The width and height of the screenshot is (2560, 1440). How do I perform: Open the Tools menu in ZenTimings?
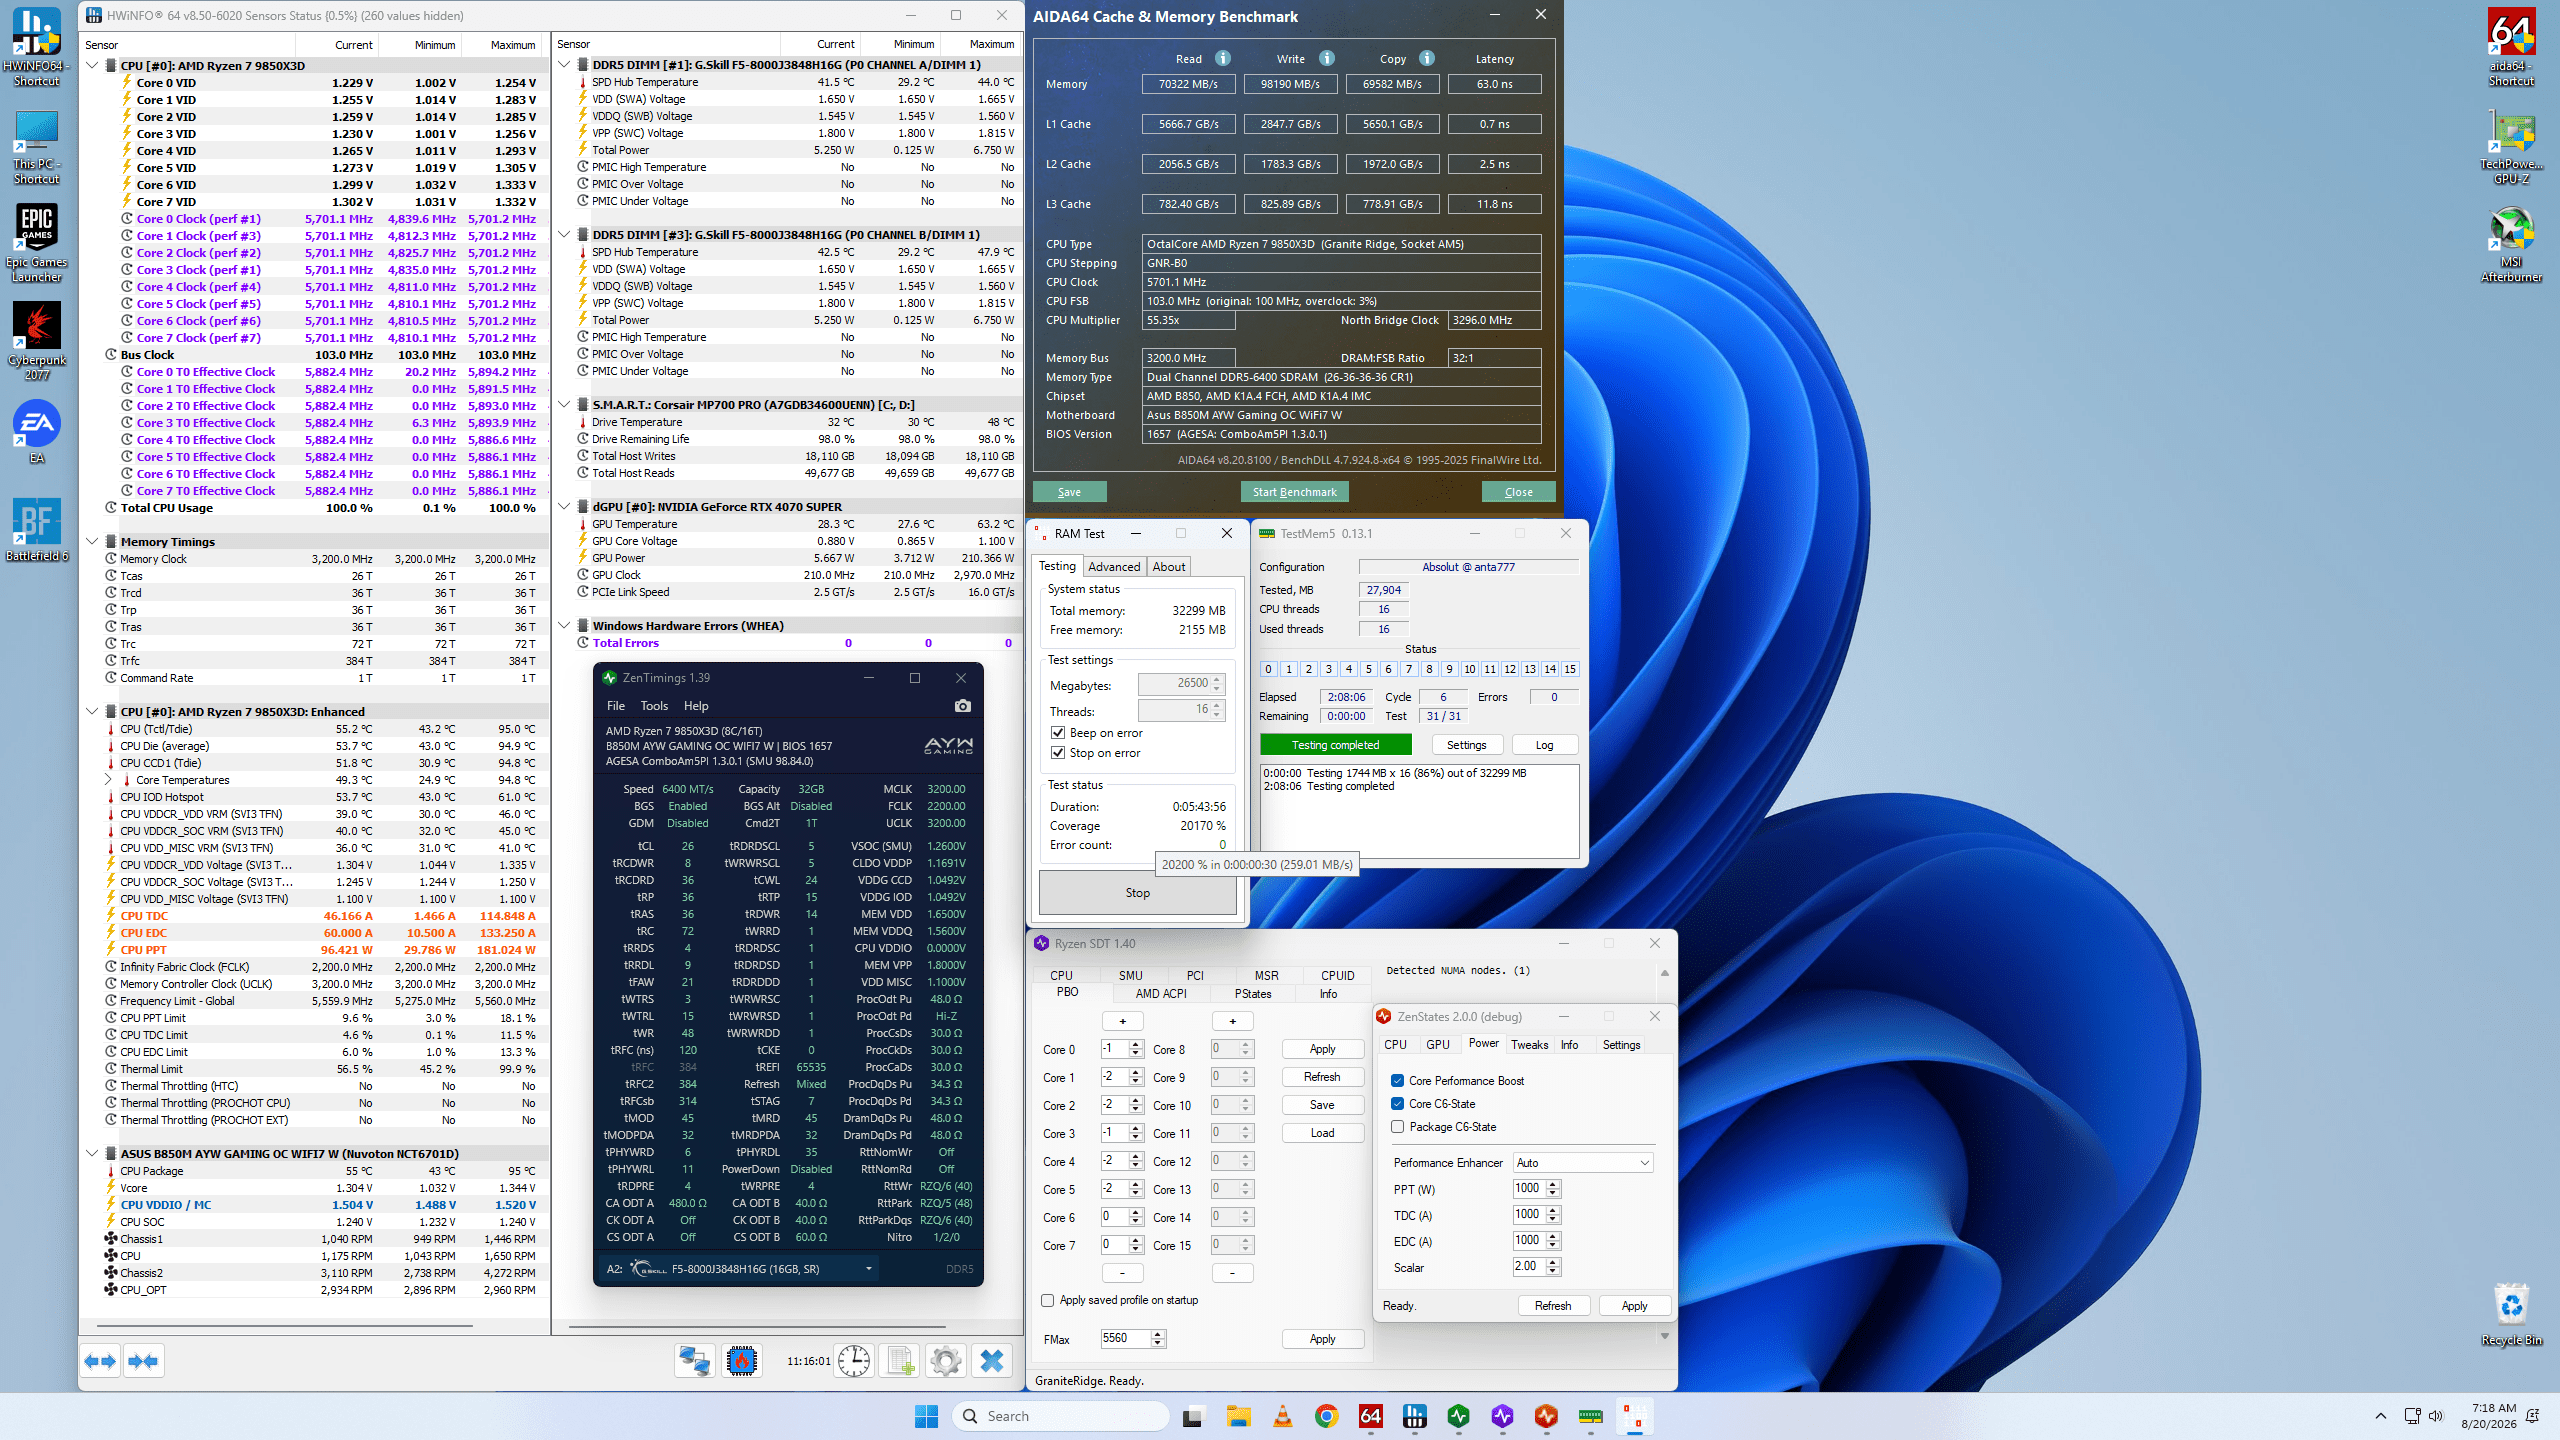coord(654,706)
